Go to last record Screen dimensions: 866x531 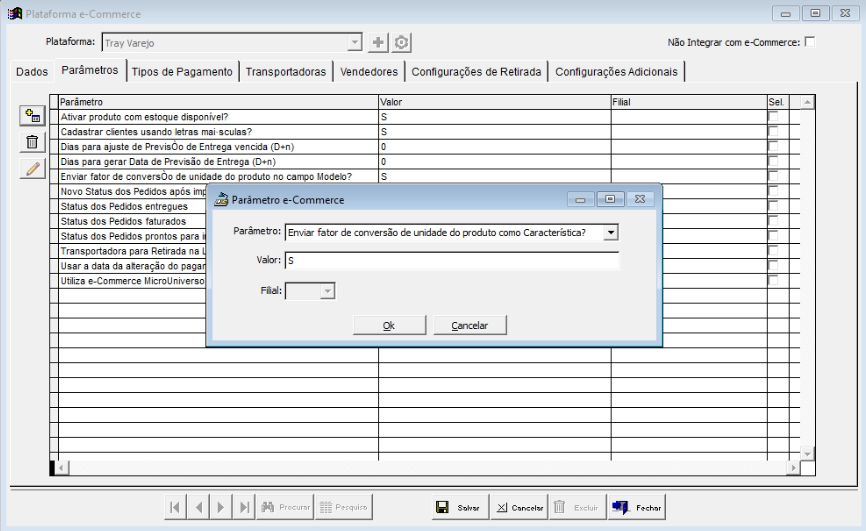244,507
